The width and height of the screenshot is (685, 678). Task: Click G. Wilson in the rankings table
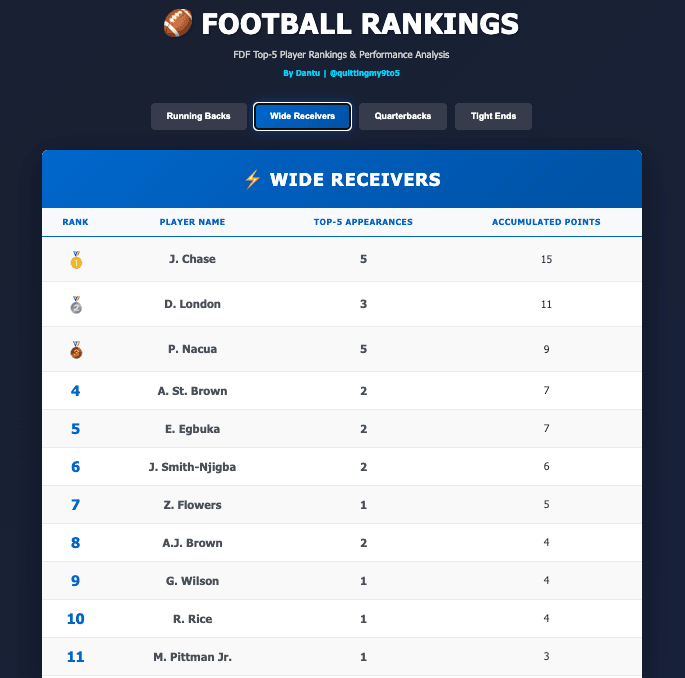point(192,581)
